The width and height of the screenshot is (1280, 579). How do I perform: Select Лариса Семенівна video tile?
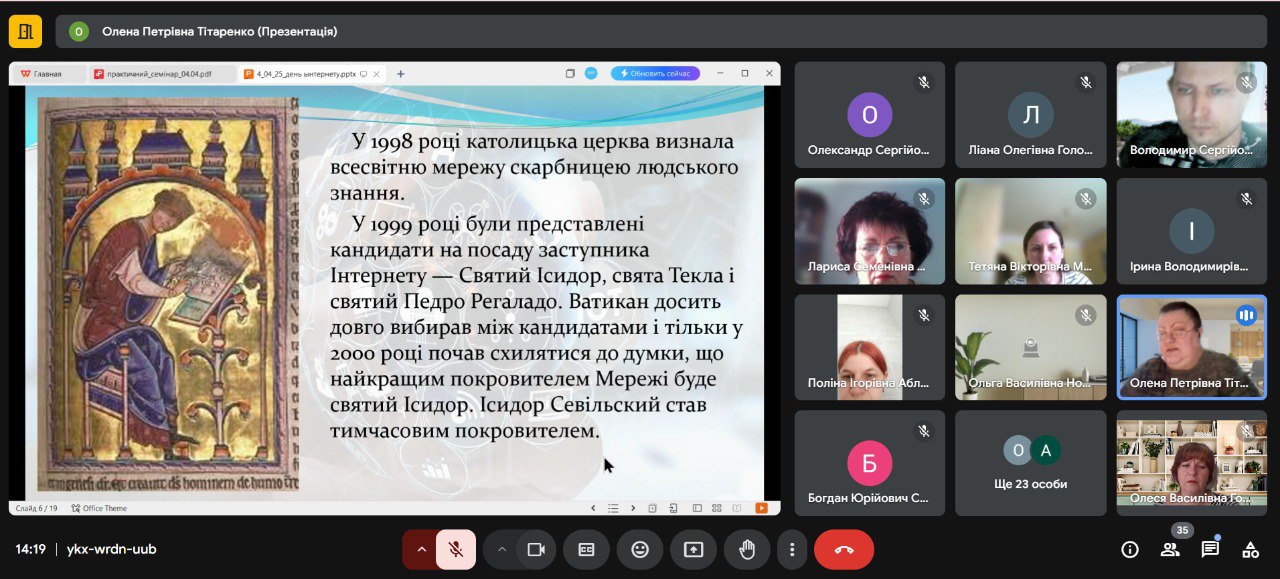point(870,231)
